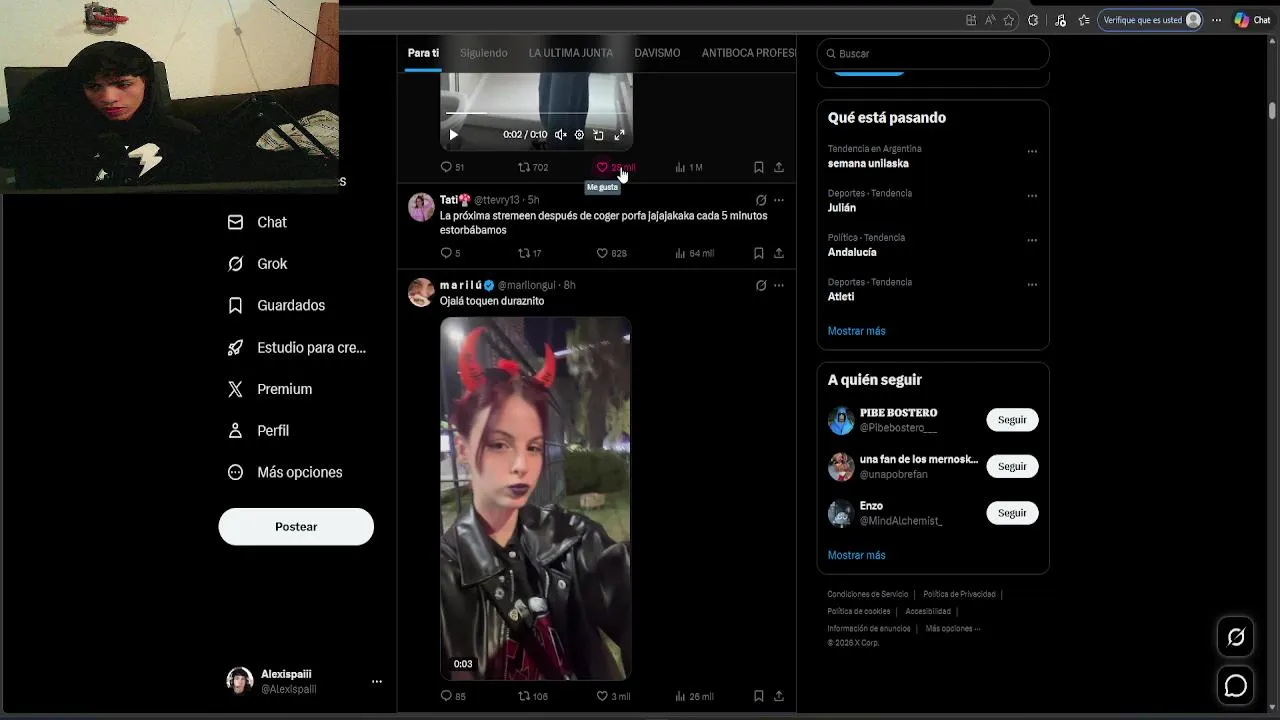Share Tati's post

coord(779,253)
